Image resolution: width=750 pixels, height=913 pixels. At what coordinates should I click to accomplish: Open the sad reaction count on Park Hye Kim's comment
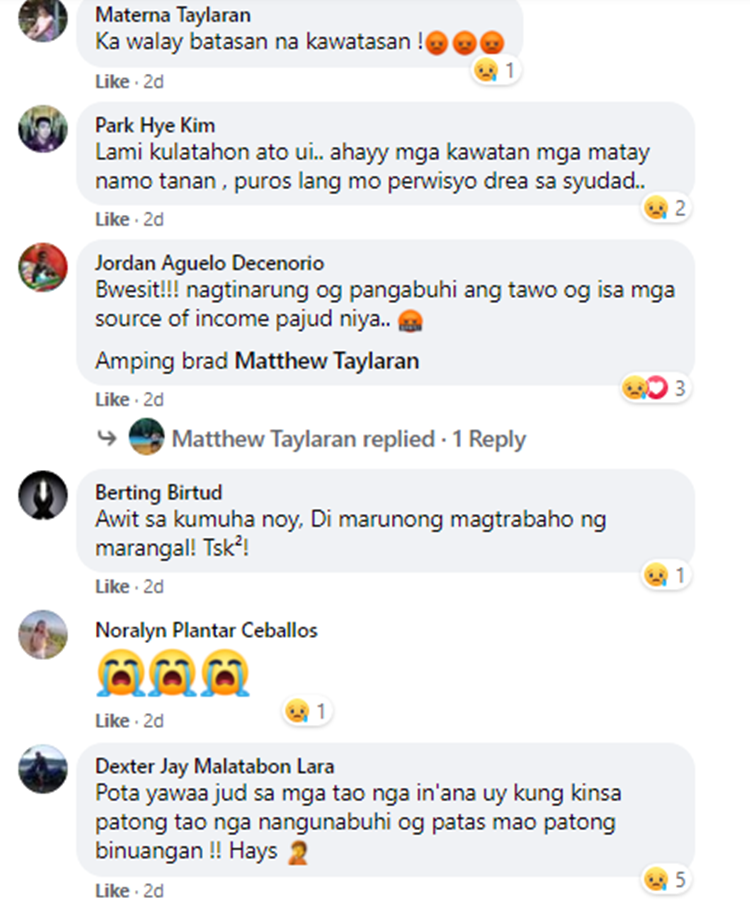coord(666,208)
